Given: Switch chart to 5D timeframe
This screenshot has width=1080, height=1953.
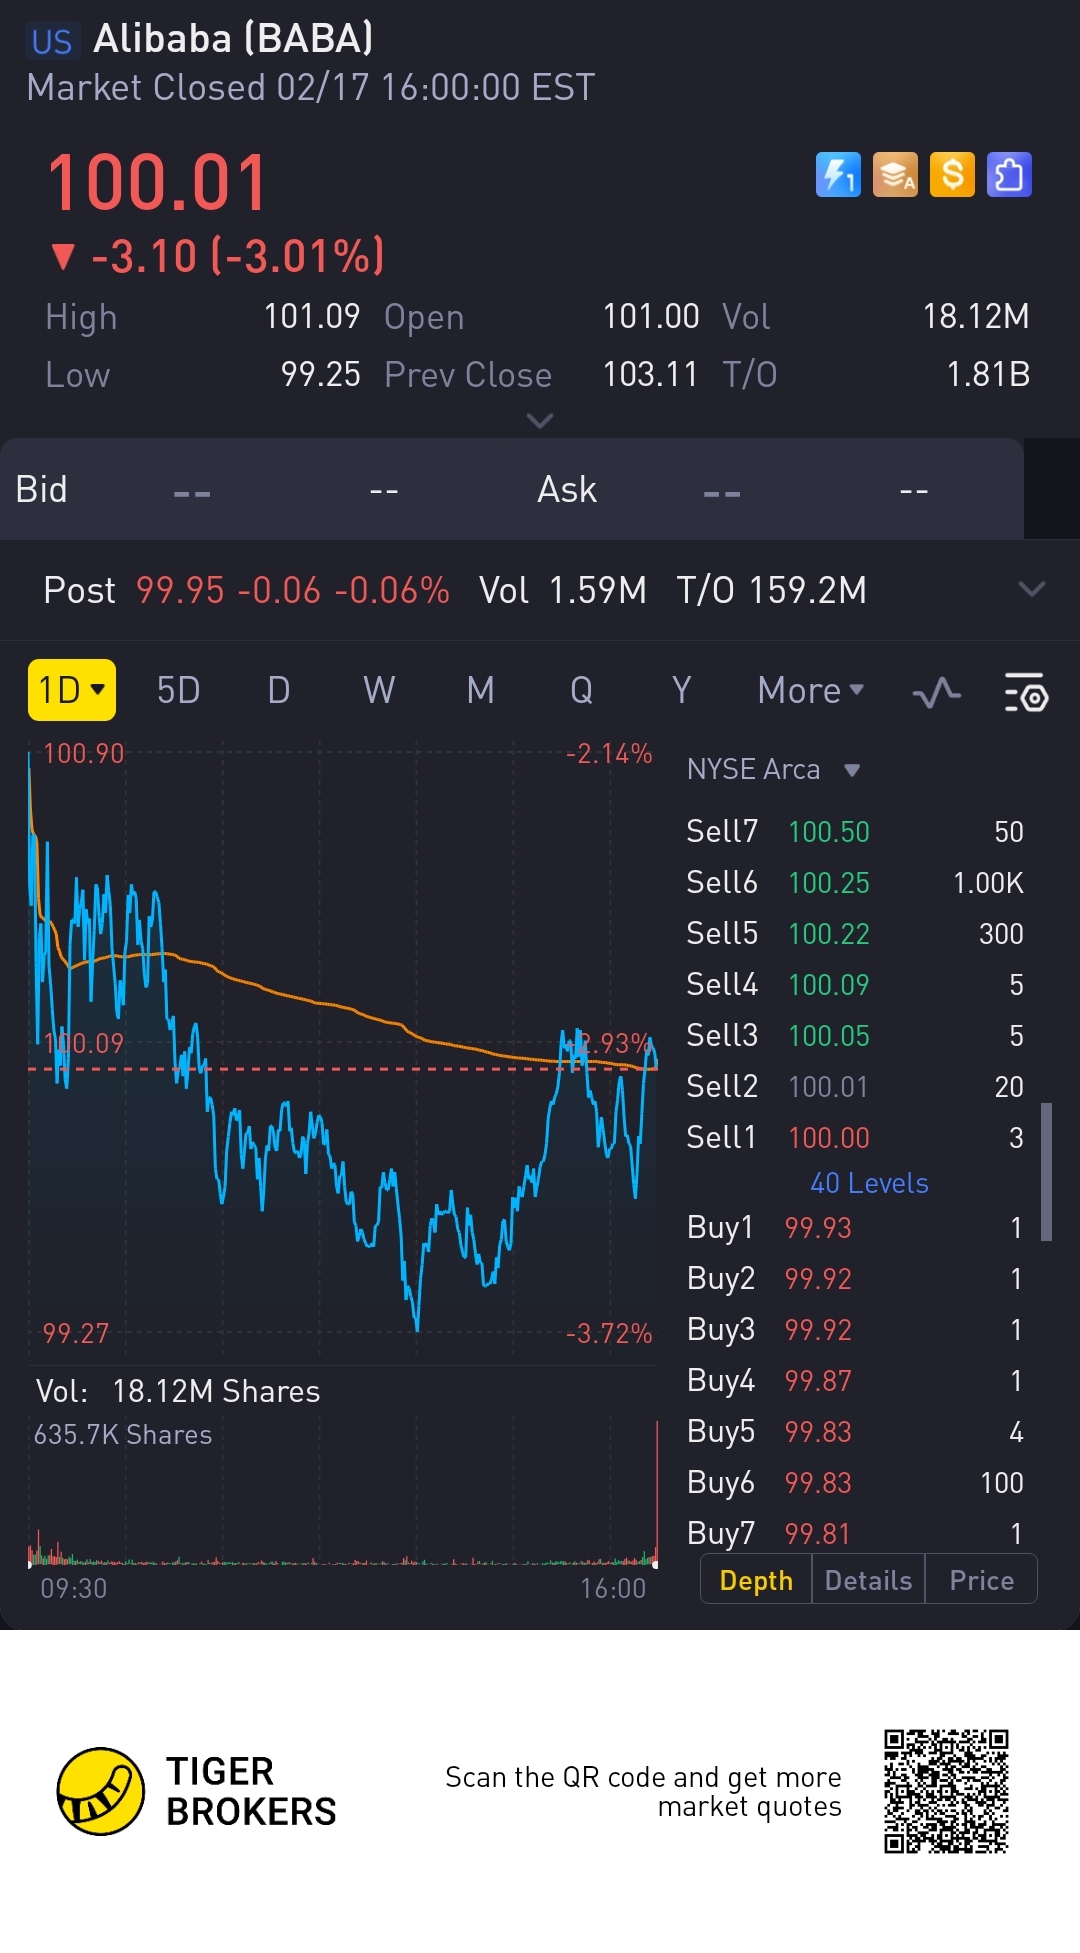Looking at the screenshot, I should point(178,690).
